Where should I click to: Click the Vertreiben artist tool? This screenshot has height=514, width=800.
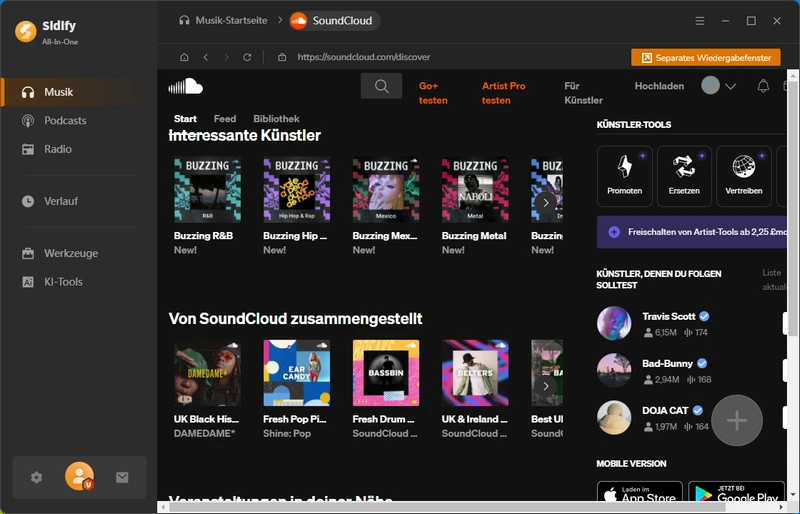pyautogui.click(x=744, y=176)
